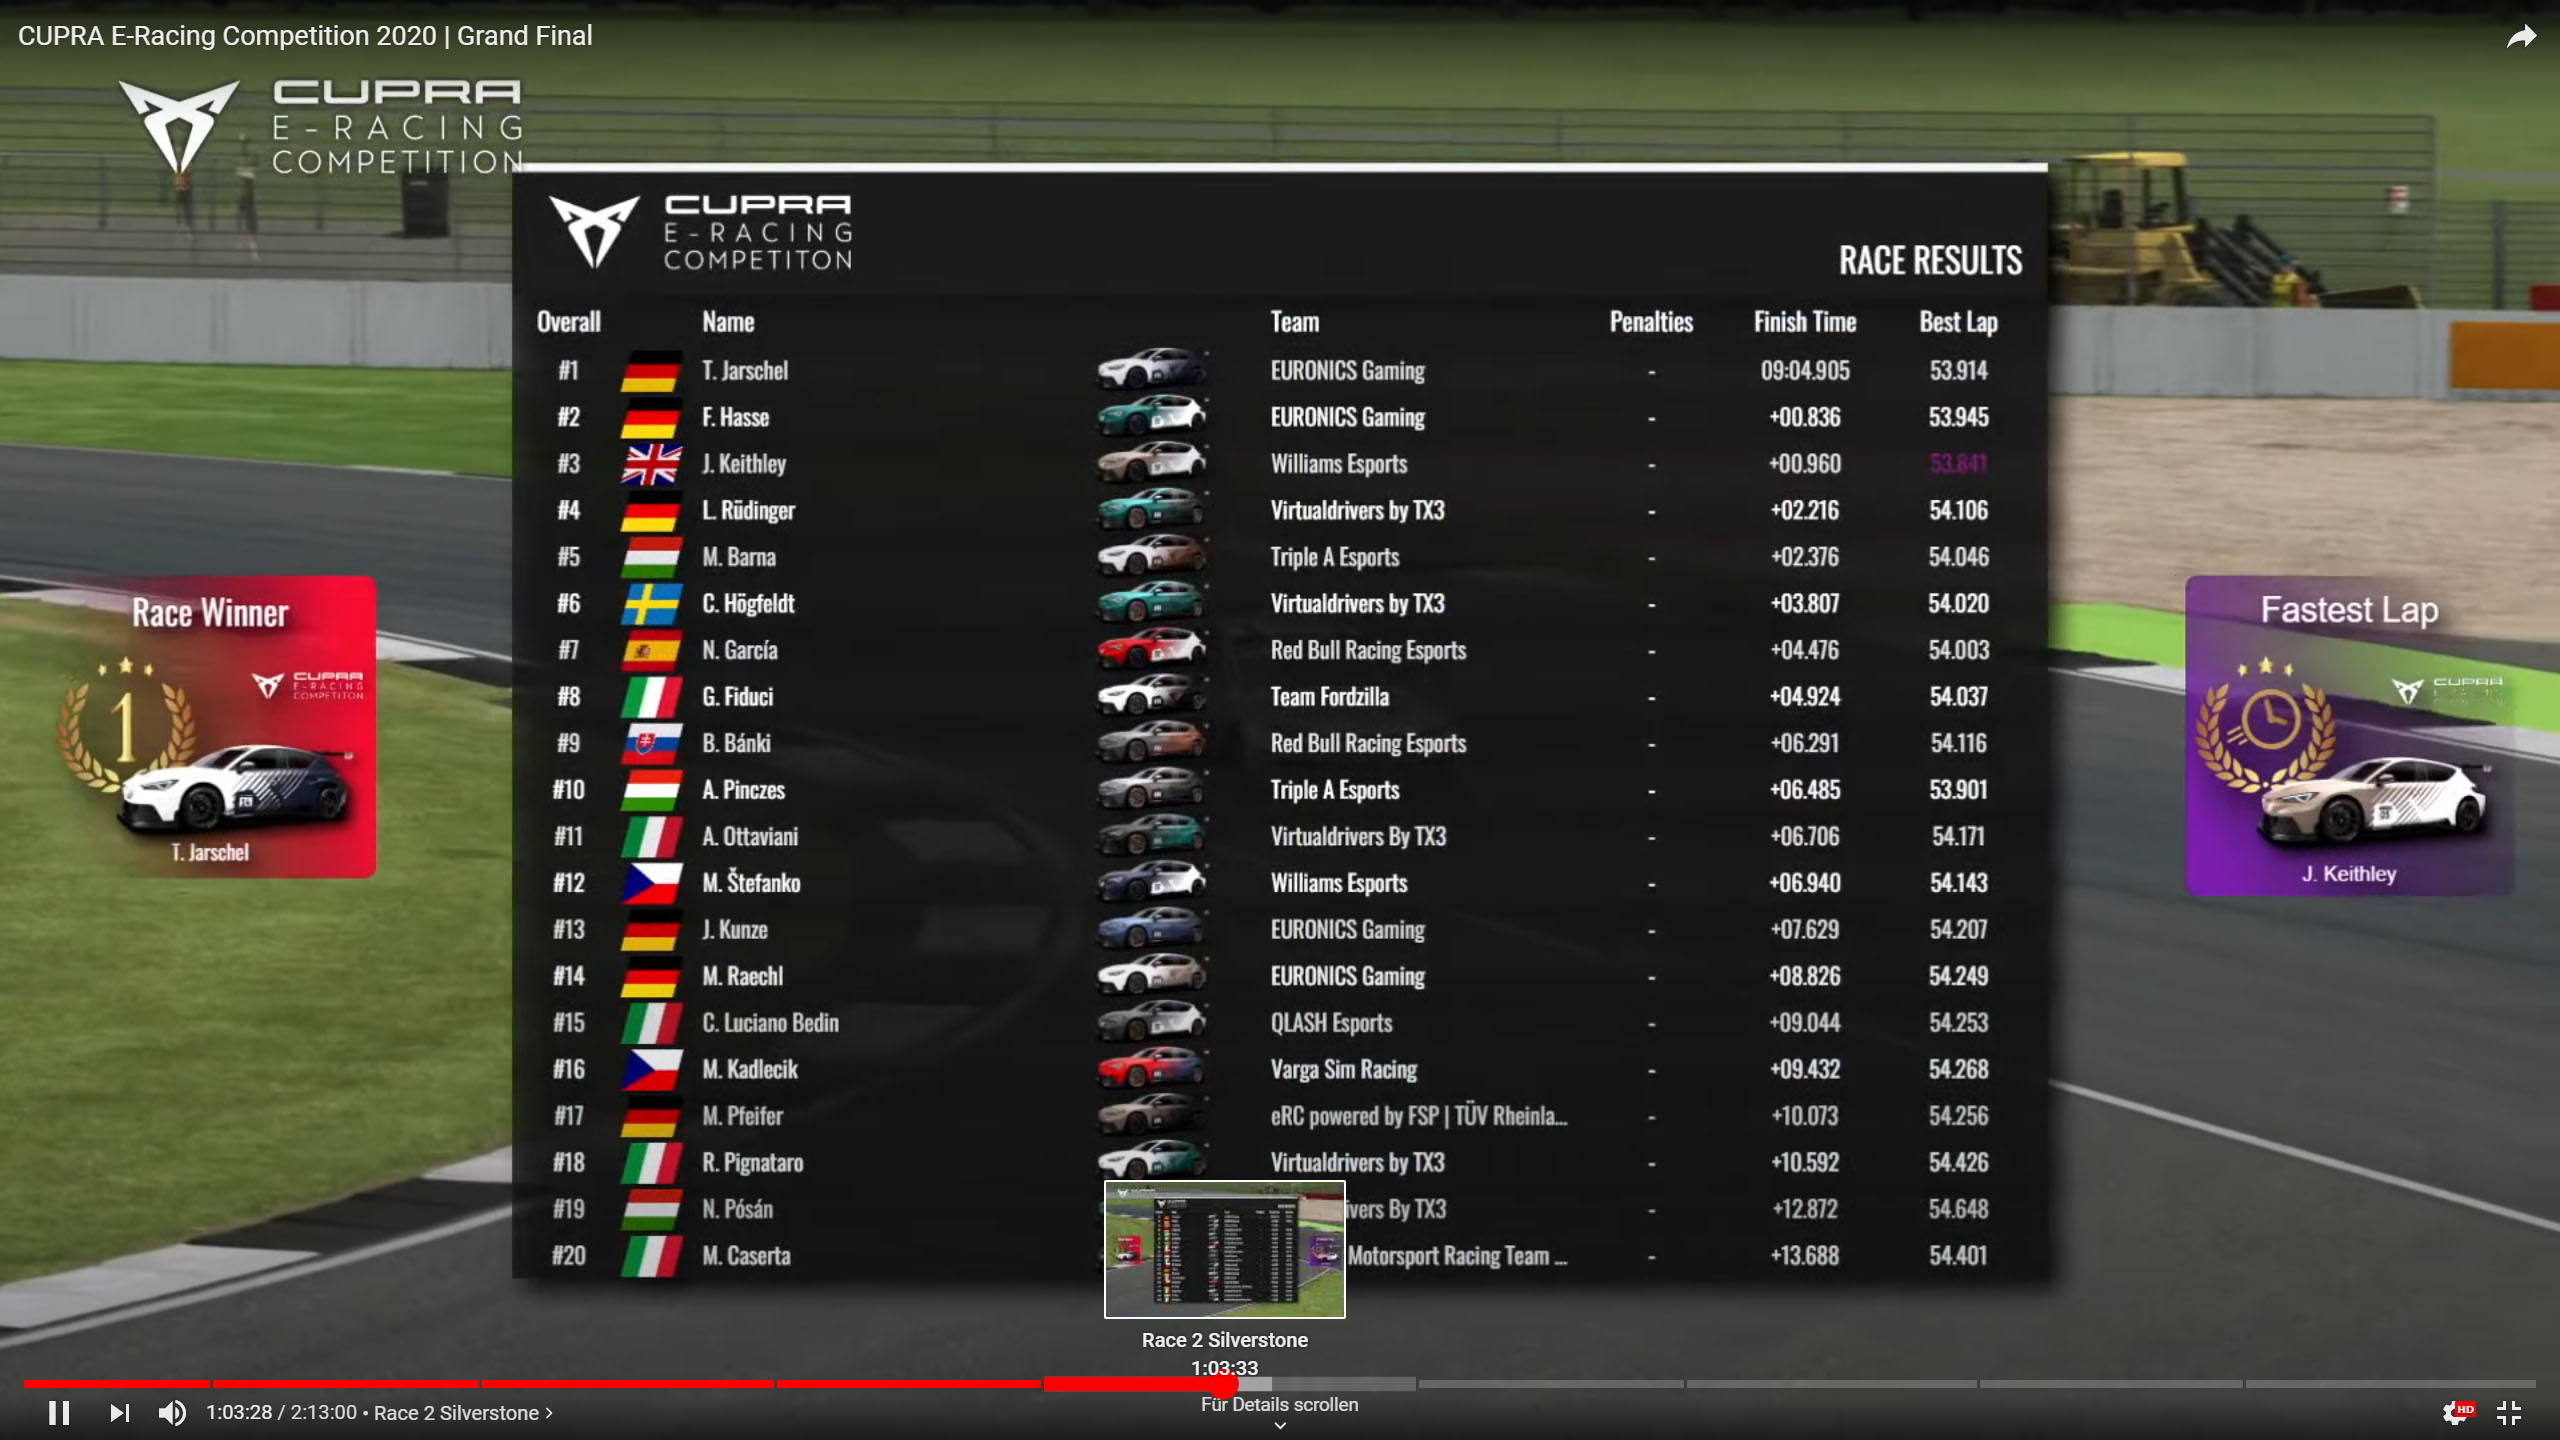This screenshot has width=2560, height=1440.
Task: Click the Hungarian flag beside M. Barna
Action: click(x=651, y=557)
